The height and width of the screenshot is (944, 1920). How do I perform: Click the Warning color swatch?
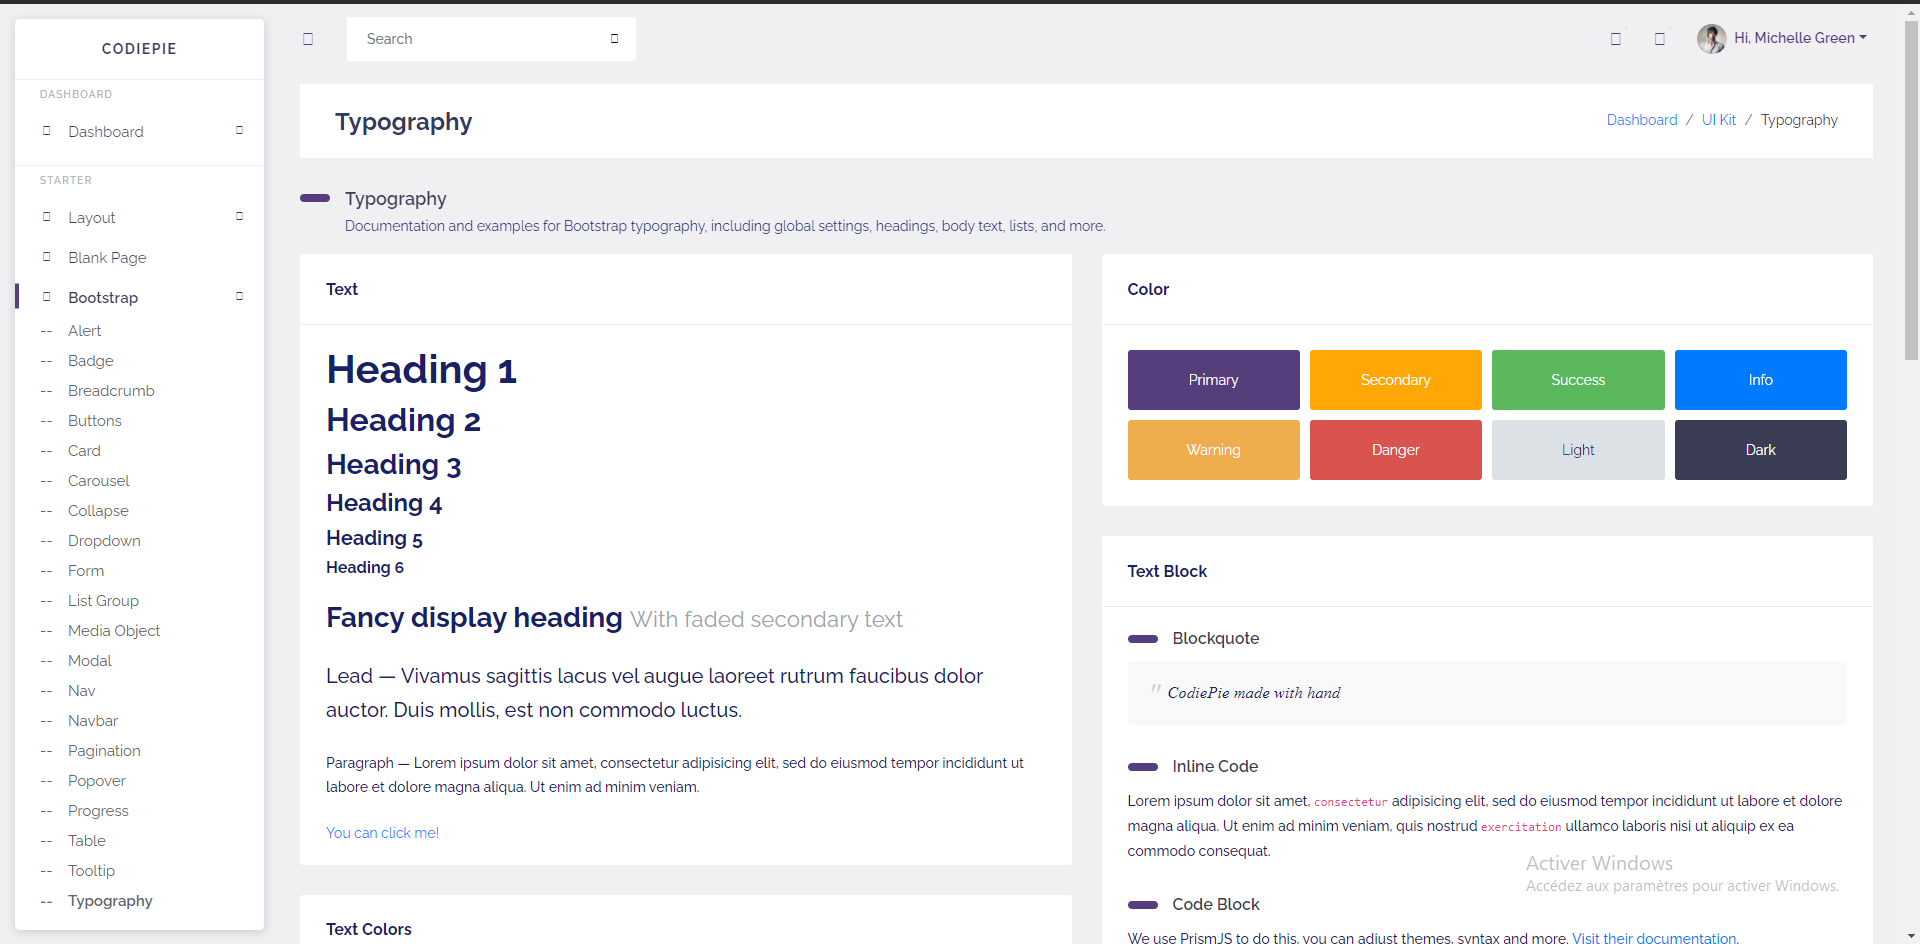pos(1214,450)
